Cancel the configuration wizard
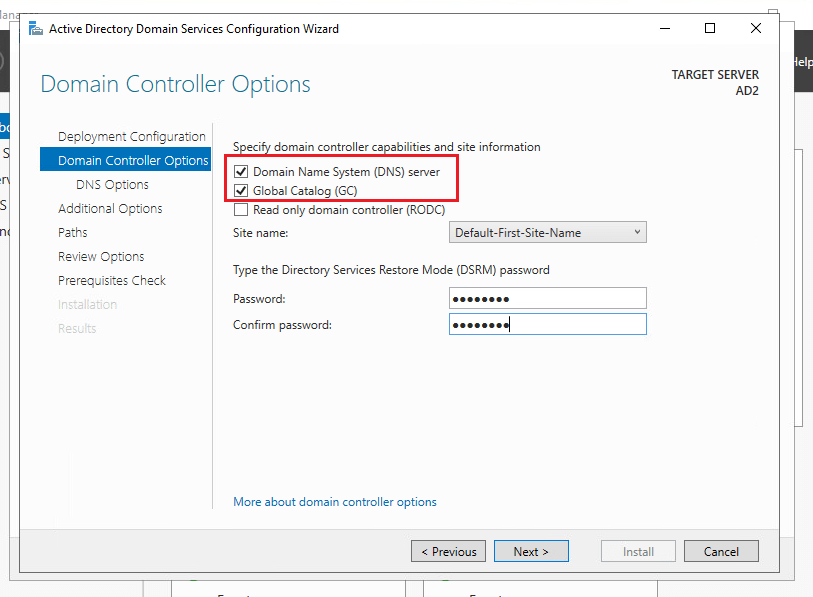The height and width of the screenshot is (597, 813). (721, 551)
